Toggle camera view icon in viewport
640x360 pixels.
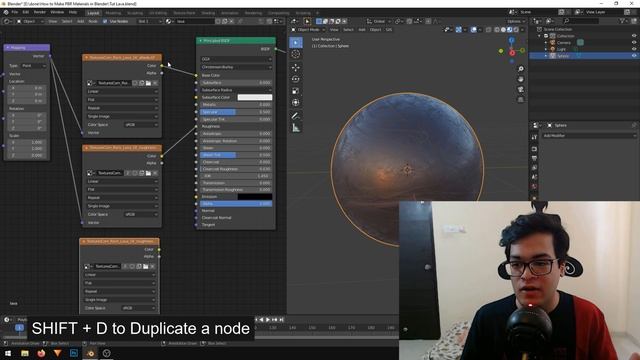click(x=521, y=89)
